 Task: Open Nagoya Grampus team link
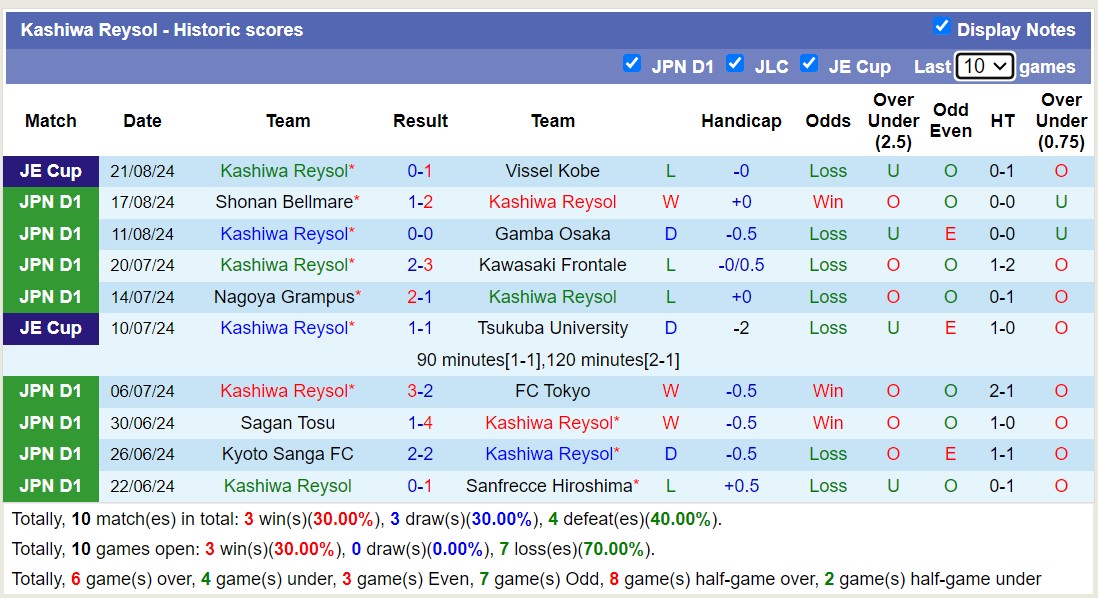click(x=284, y=297)
